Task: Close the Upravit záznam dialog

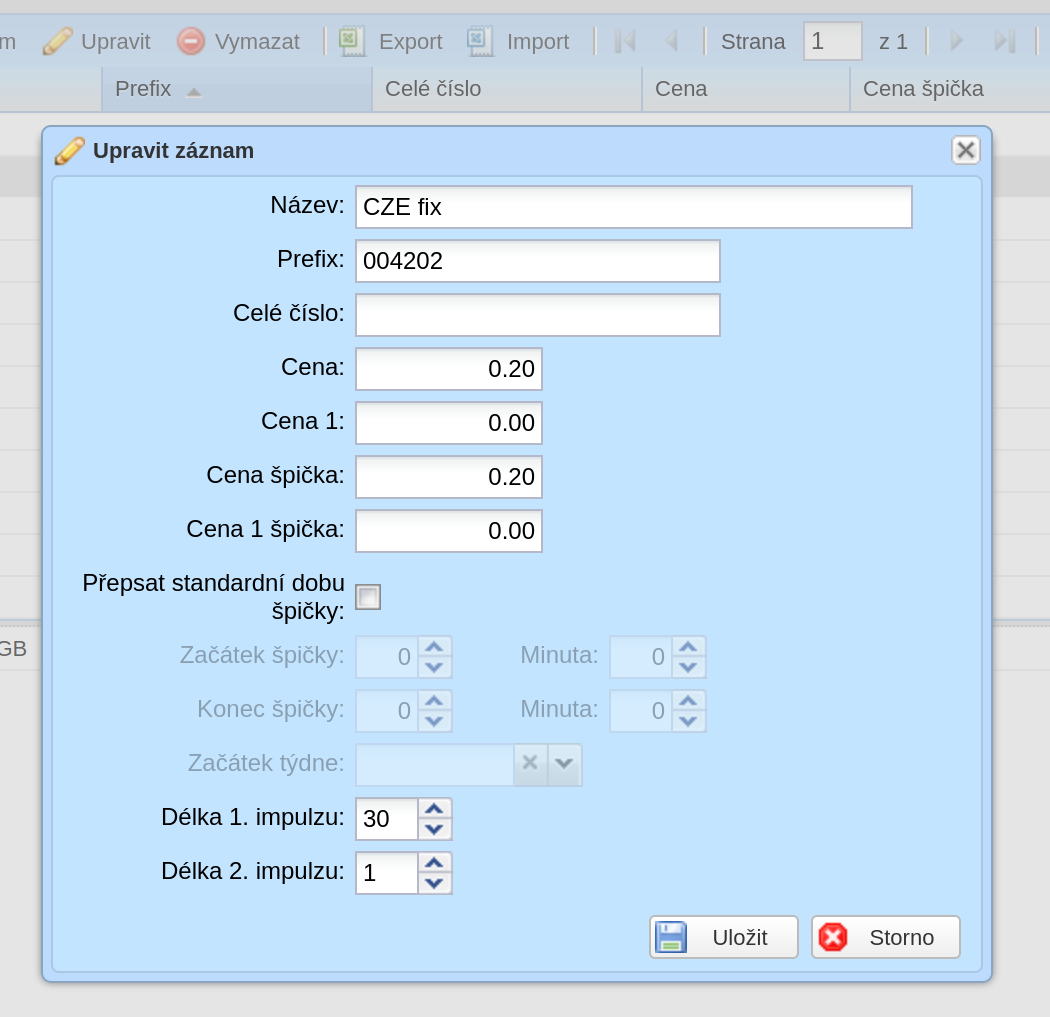Action: pyautogui.click(x=966, y=150)
